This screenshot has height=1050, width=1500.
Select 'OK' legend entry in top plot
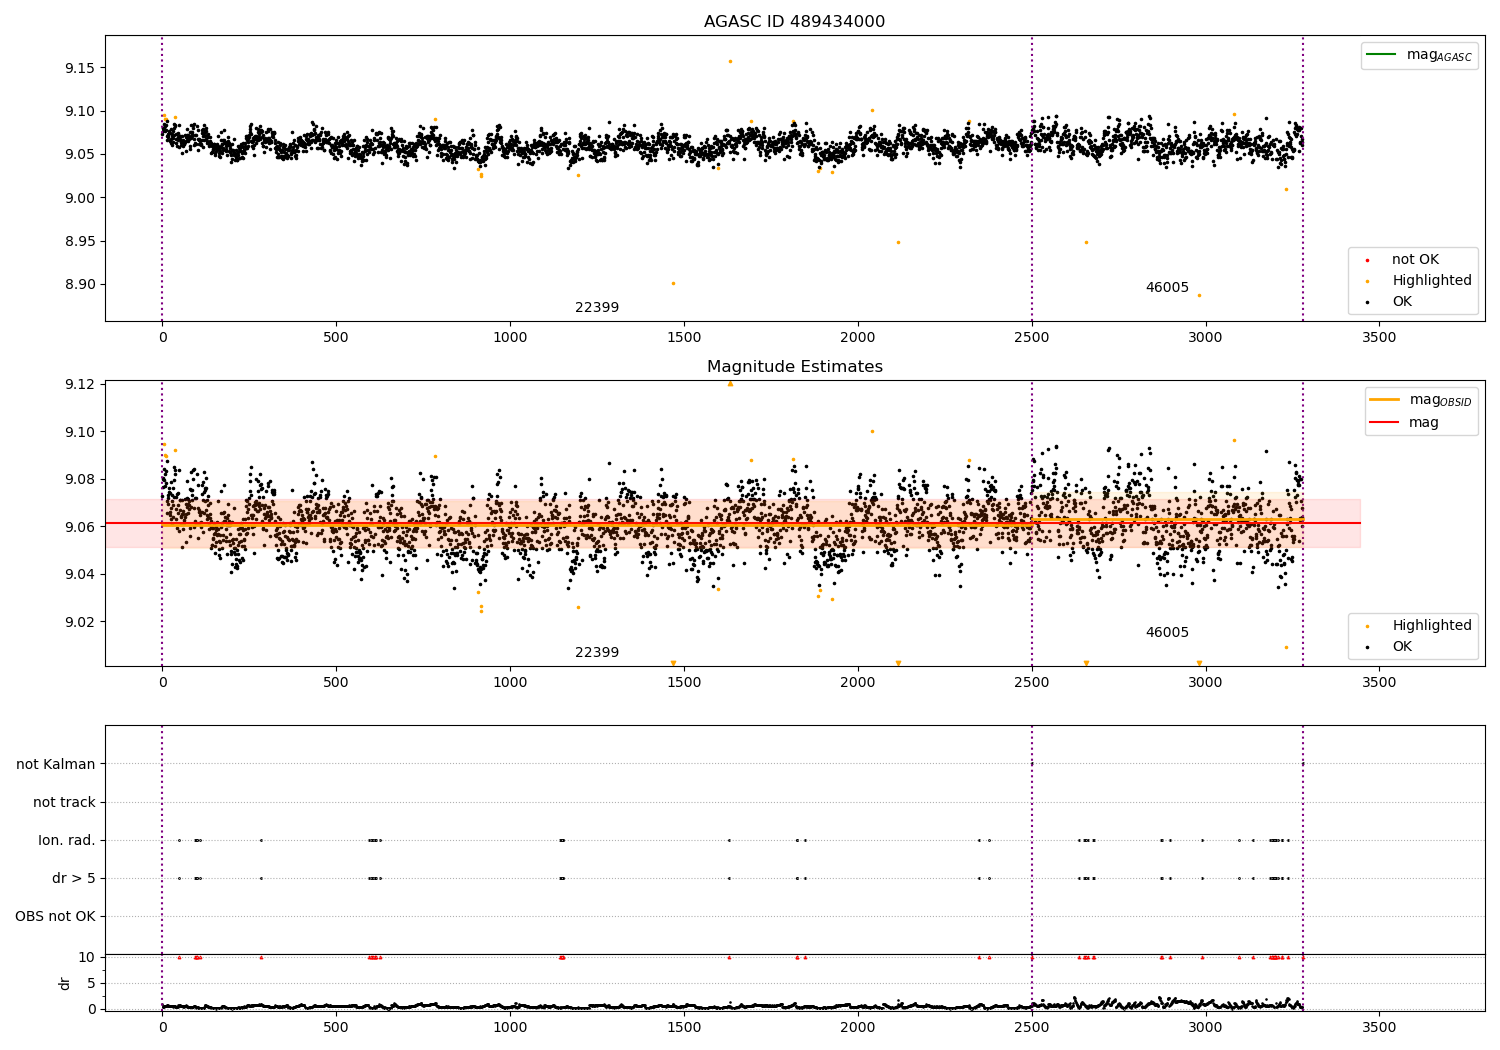pos(1402,302)
